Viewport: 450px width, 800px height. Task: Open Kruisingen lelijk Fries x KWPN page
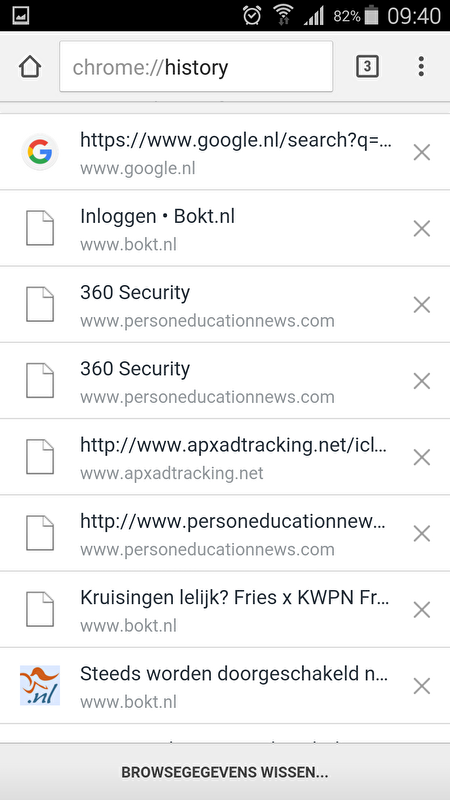pos(235,598)
